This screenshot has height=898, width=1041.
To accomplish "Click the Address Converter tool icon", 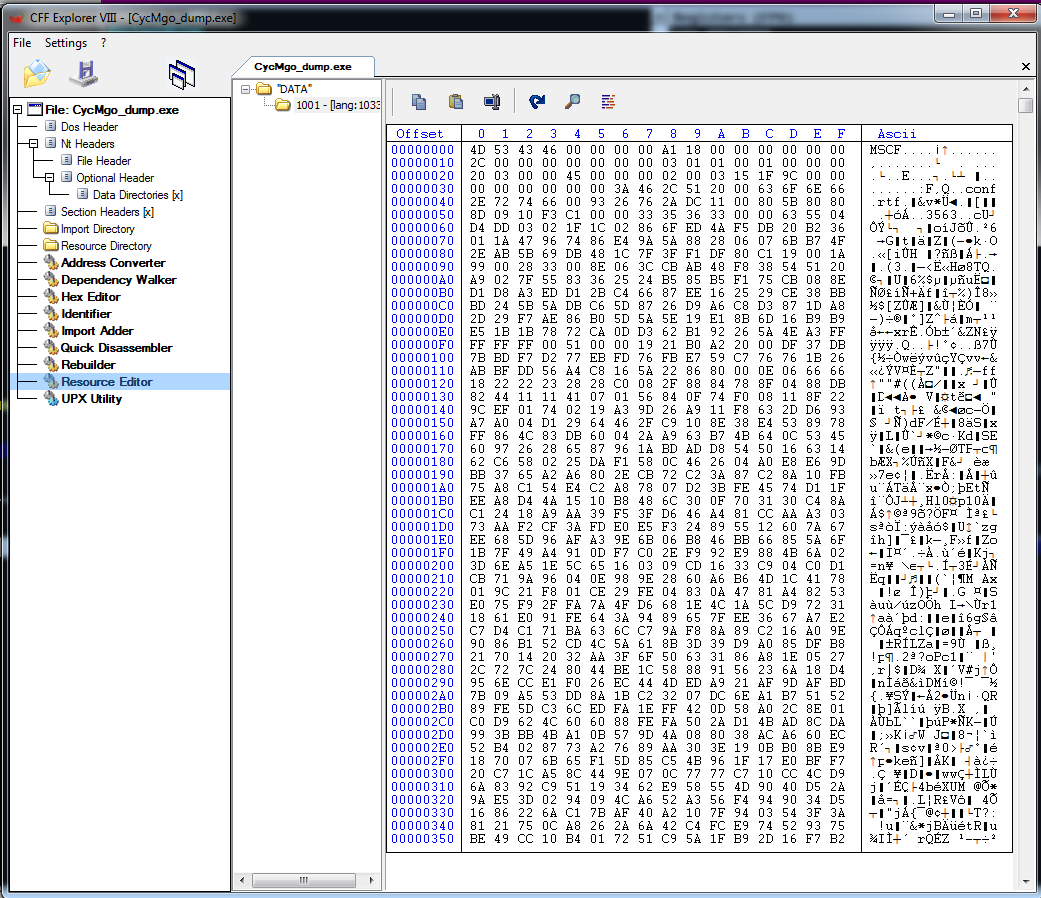I will (x=51, y=263).
